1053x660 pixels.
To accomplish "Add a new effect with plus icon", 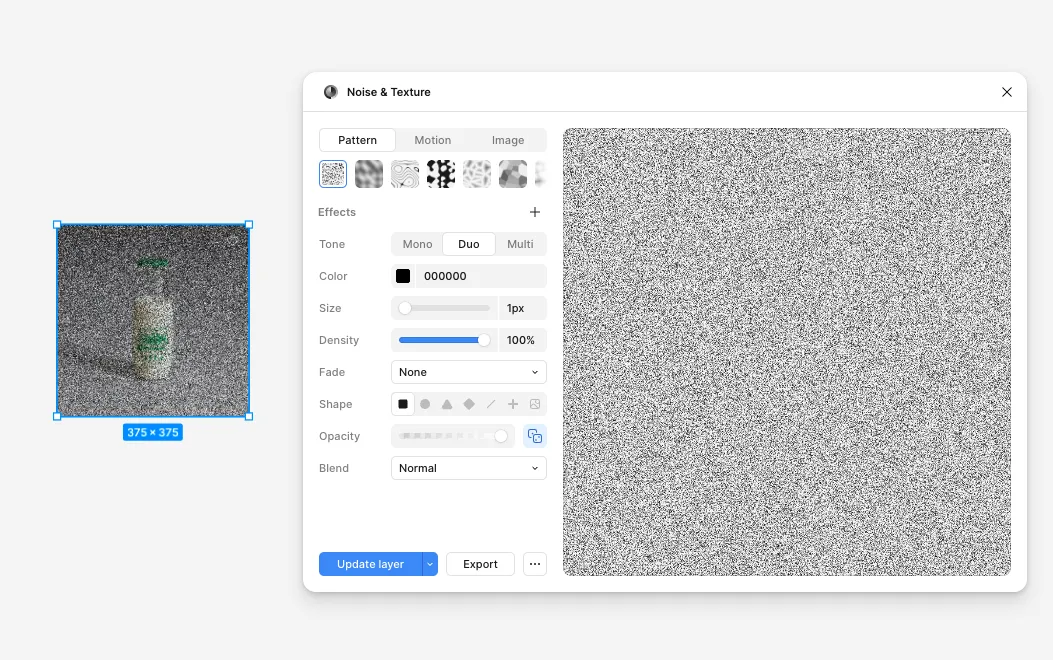I will [535, 212].
